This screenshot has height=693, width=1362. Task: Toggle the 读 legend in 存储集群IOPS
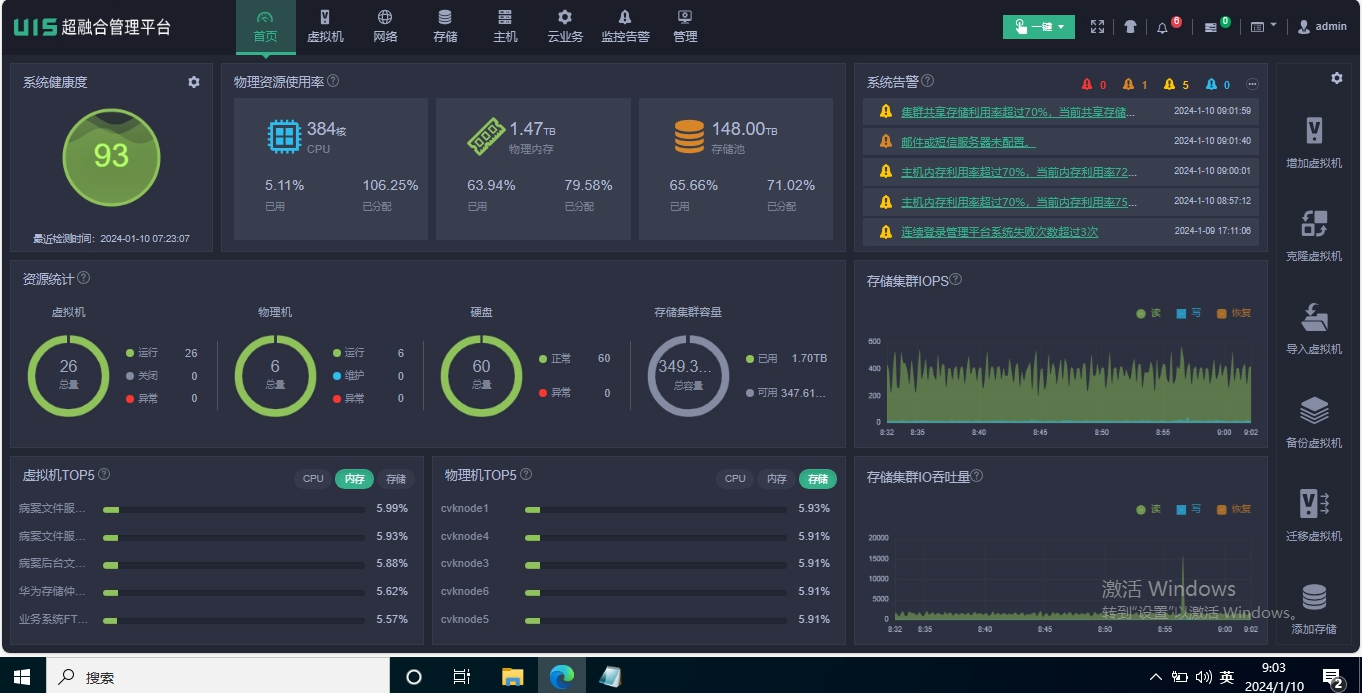point(1149,313)
